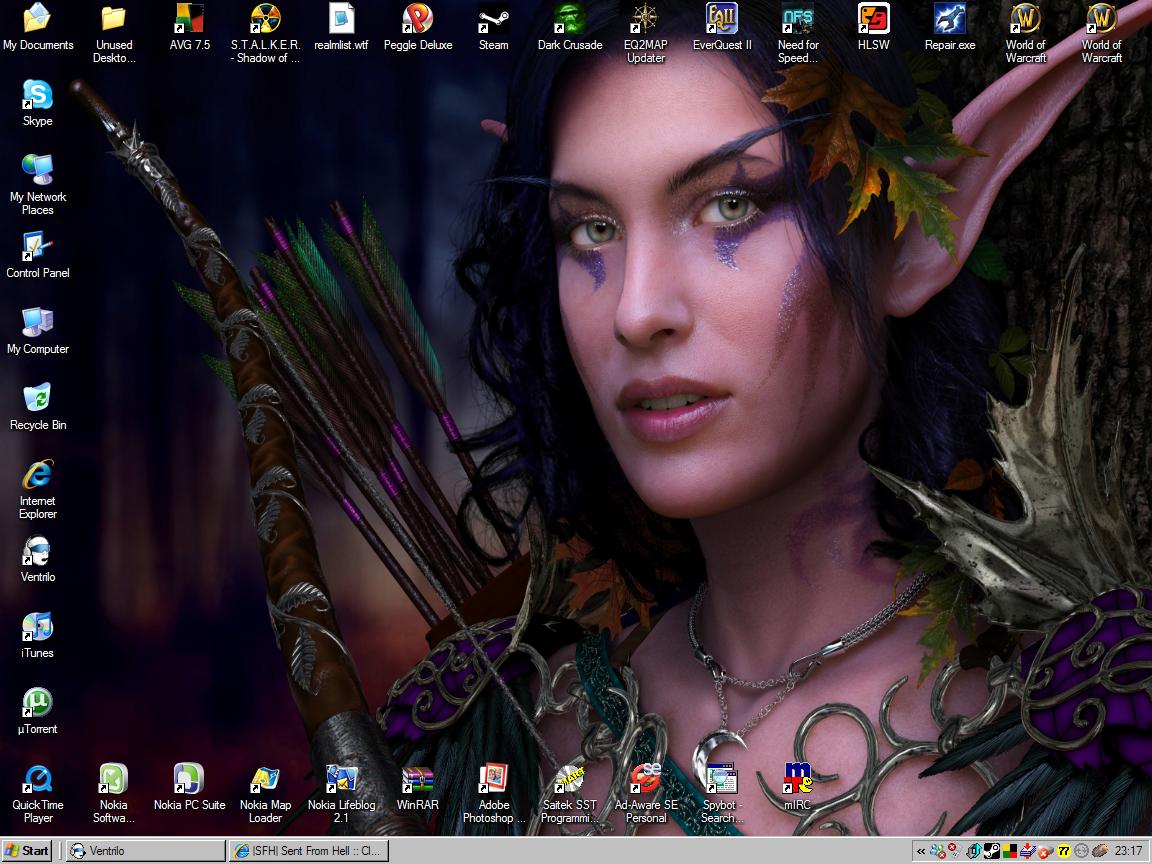1152x864 pixels.
Task: Select the µTorrent desktop shortcut
Action: [x=37, y=711]
